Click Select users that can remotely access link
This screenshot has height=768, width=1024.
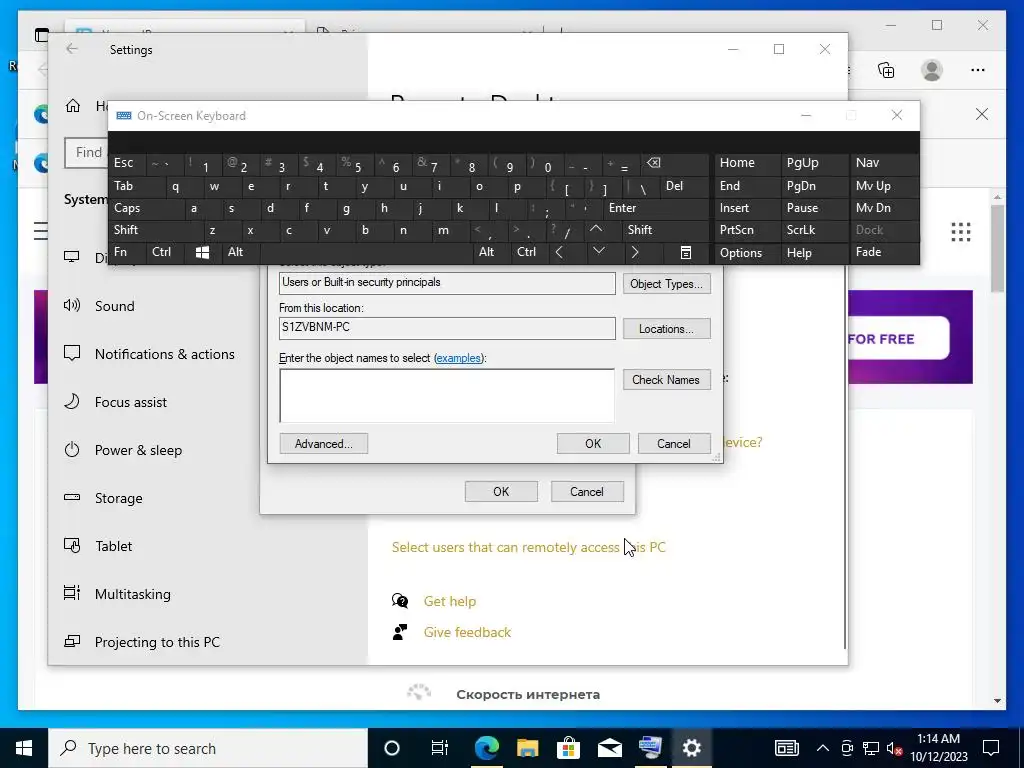click(528, 547)
